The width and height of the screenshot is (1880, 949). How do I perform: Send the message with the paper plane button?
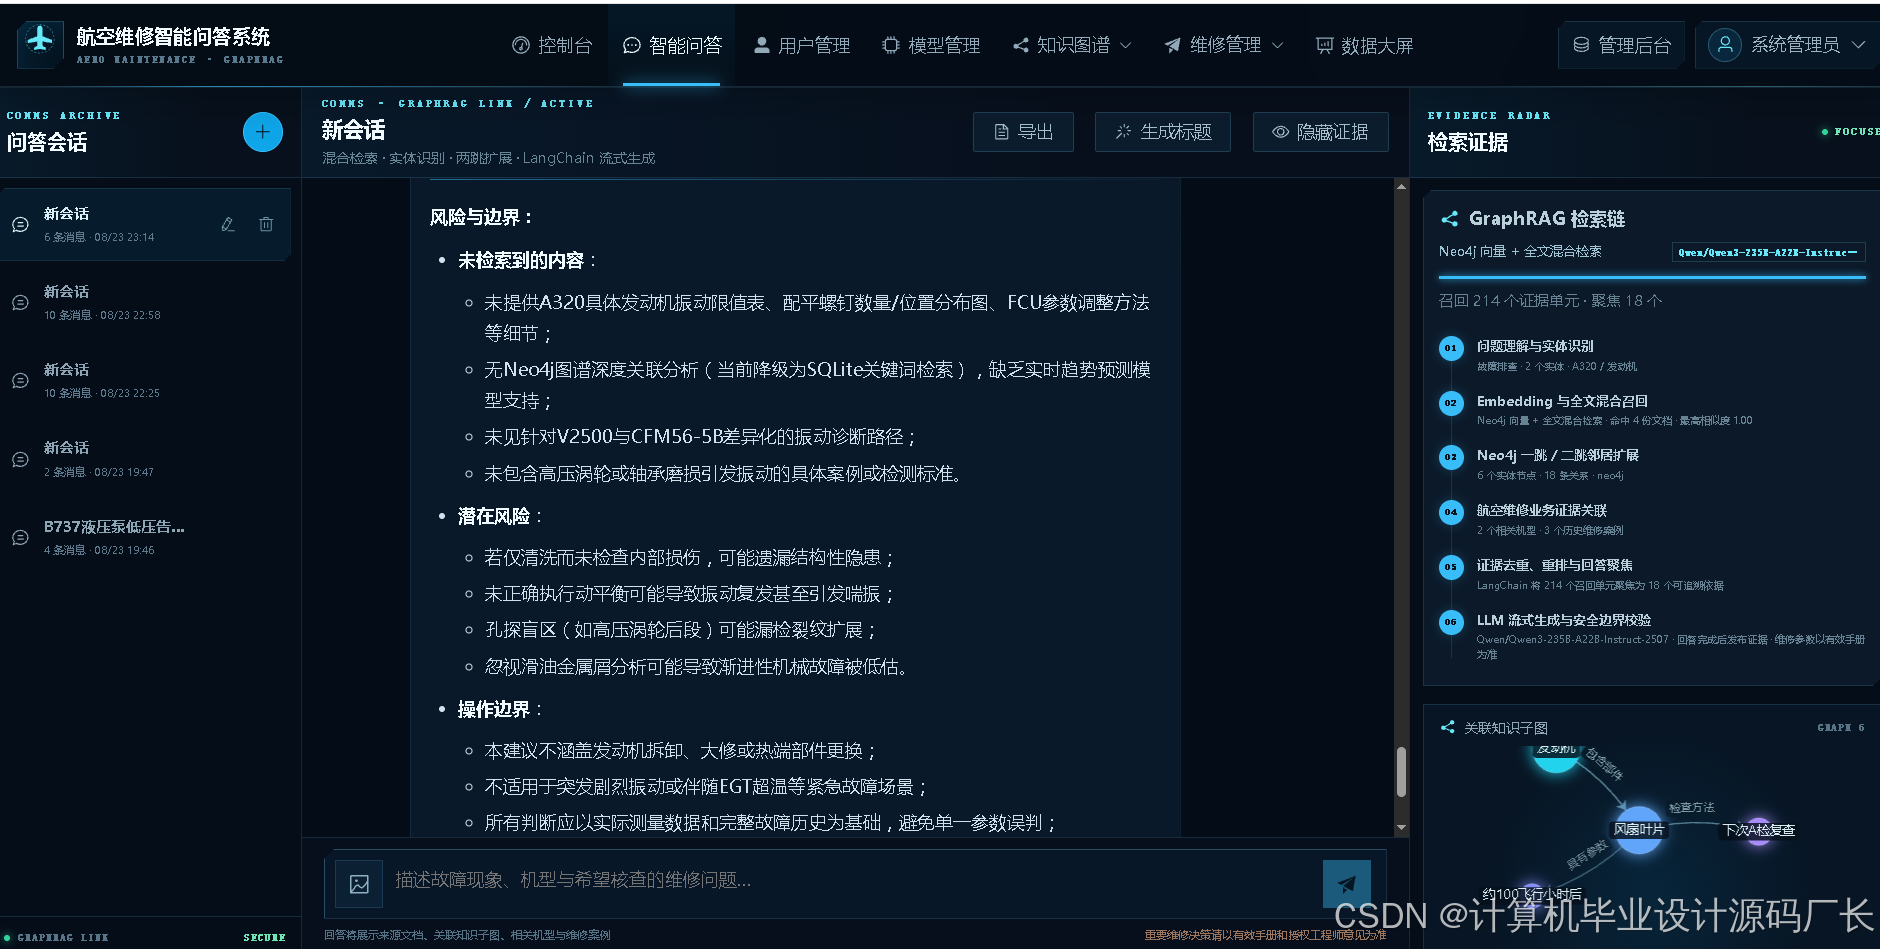[x=1346, y=883]
